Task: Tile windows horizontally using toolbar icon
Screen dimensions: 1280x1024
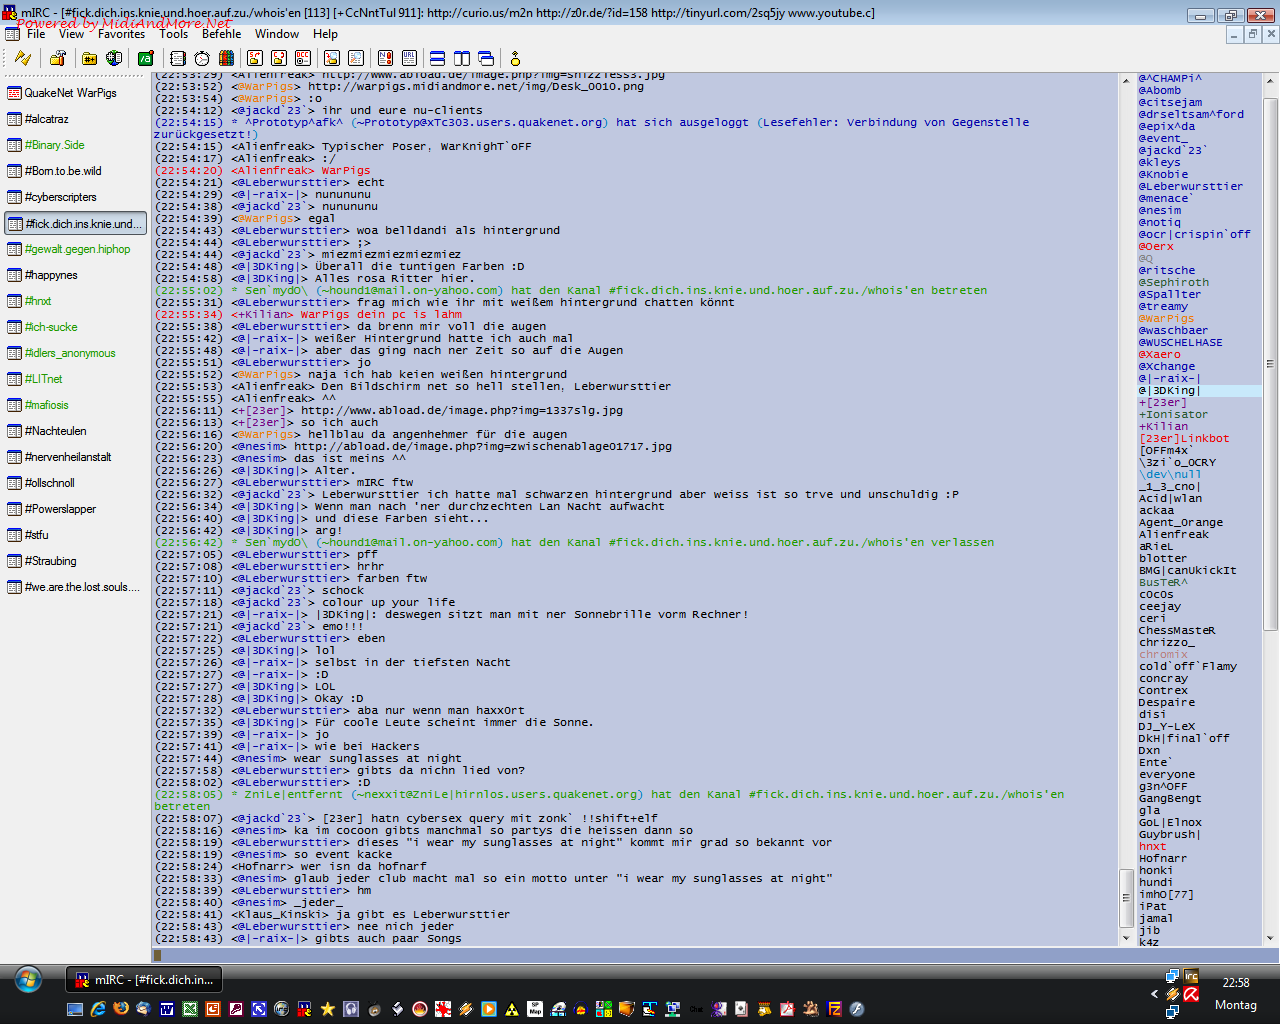Action: 437,59
